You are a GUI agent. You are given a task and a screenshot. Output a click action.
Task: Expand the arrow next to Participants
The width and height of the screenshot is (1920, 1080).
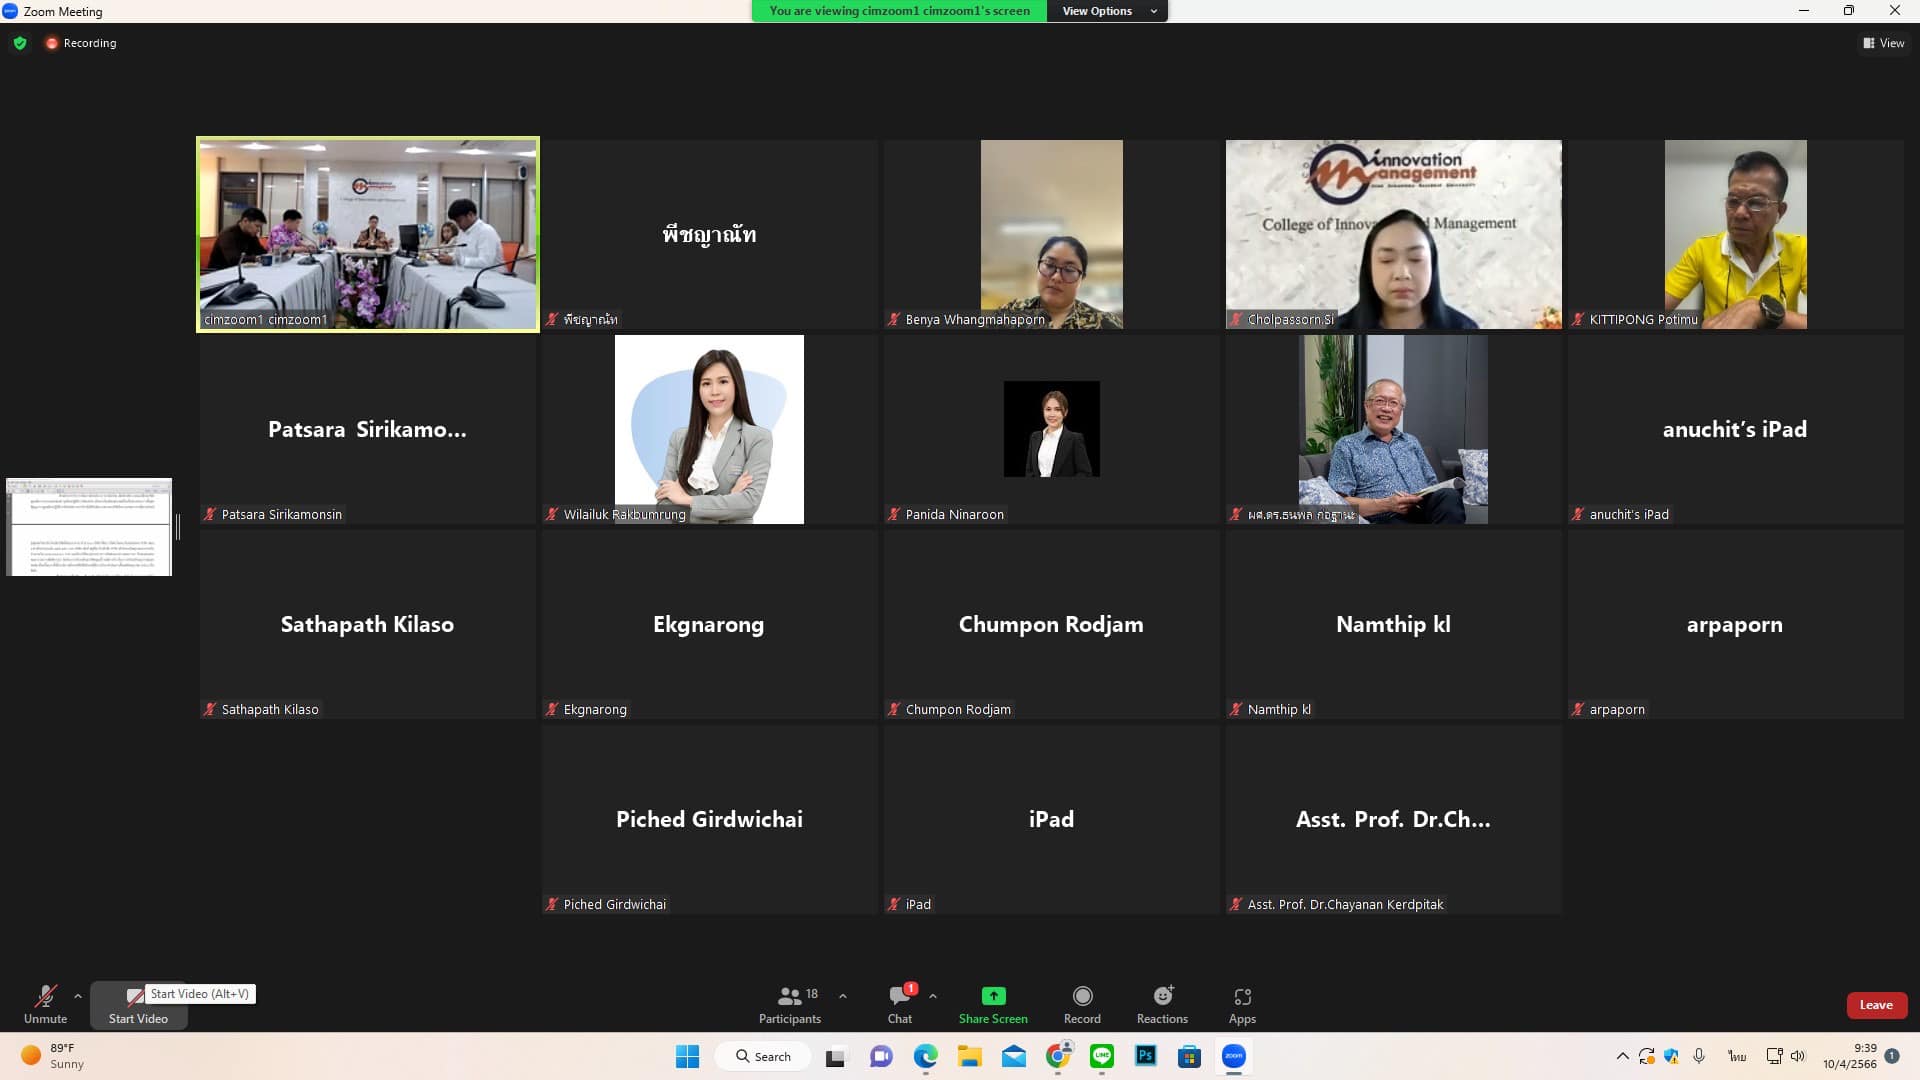click(x=843, y=996)
